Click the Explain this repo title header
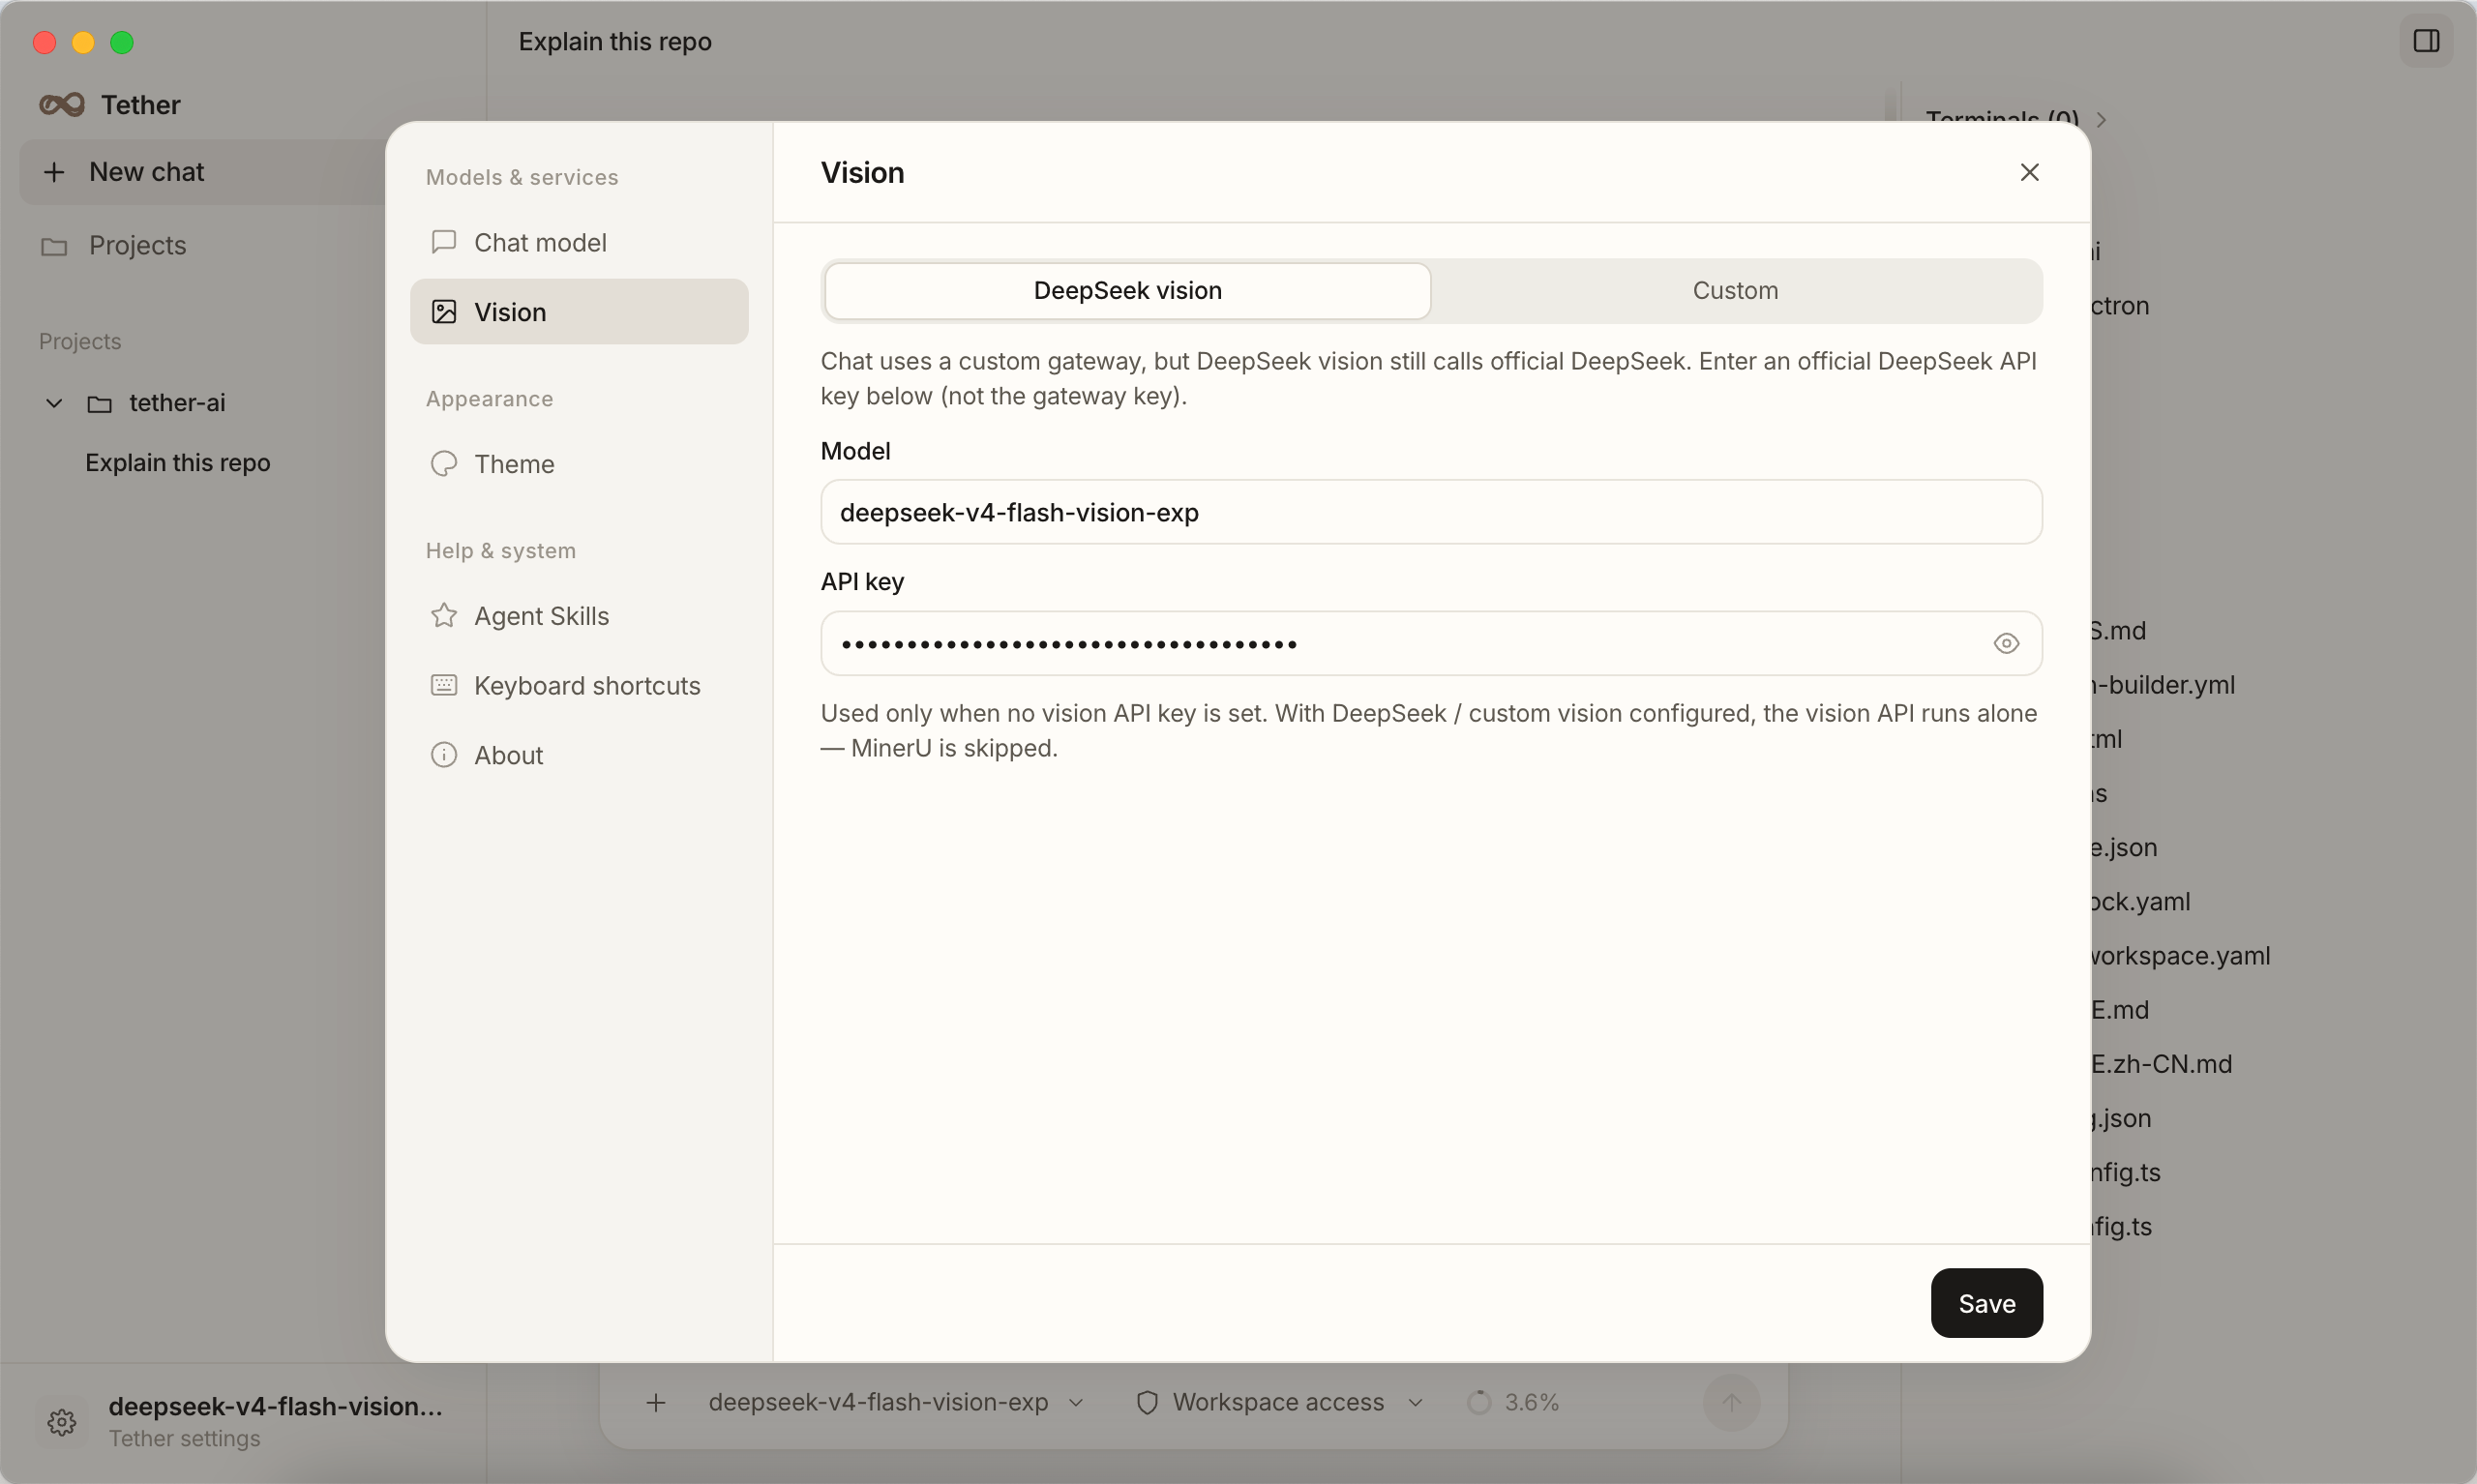Image resolution: width=2477 pixels, height=1484 pixels. pos(615,42)
